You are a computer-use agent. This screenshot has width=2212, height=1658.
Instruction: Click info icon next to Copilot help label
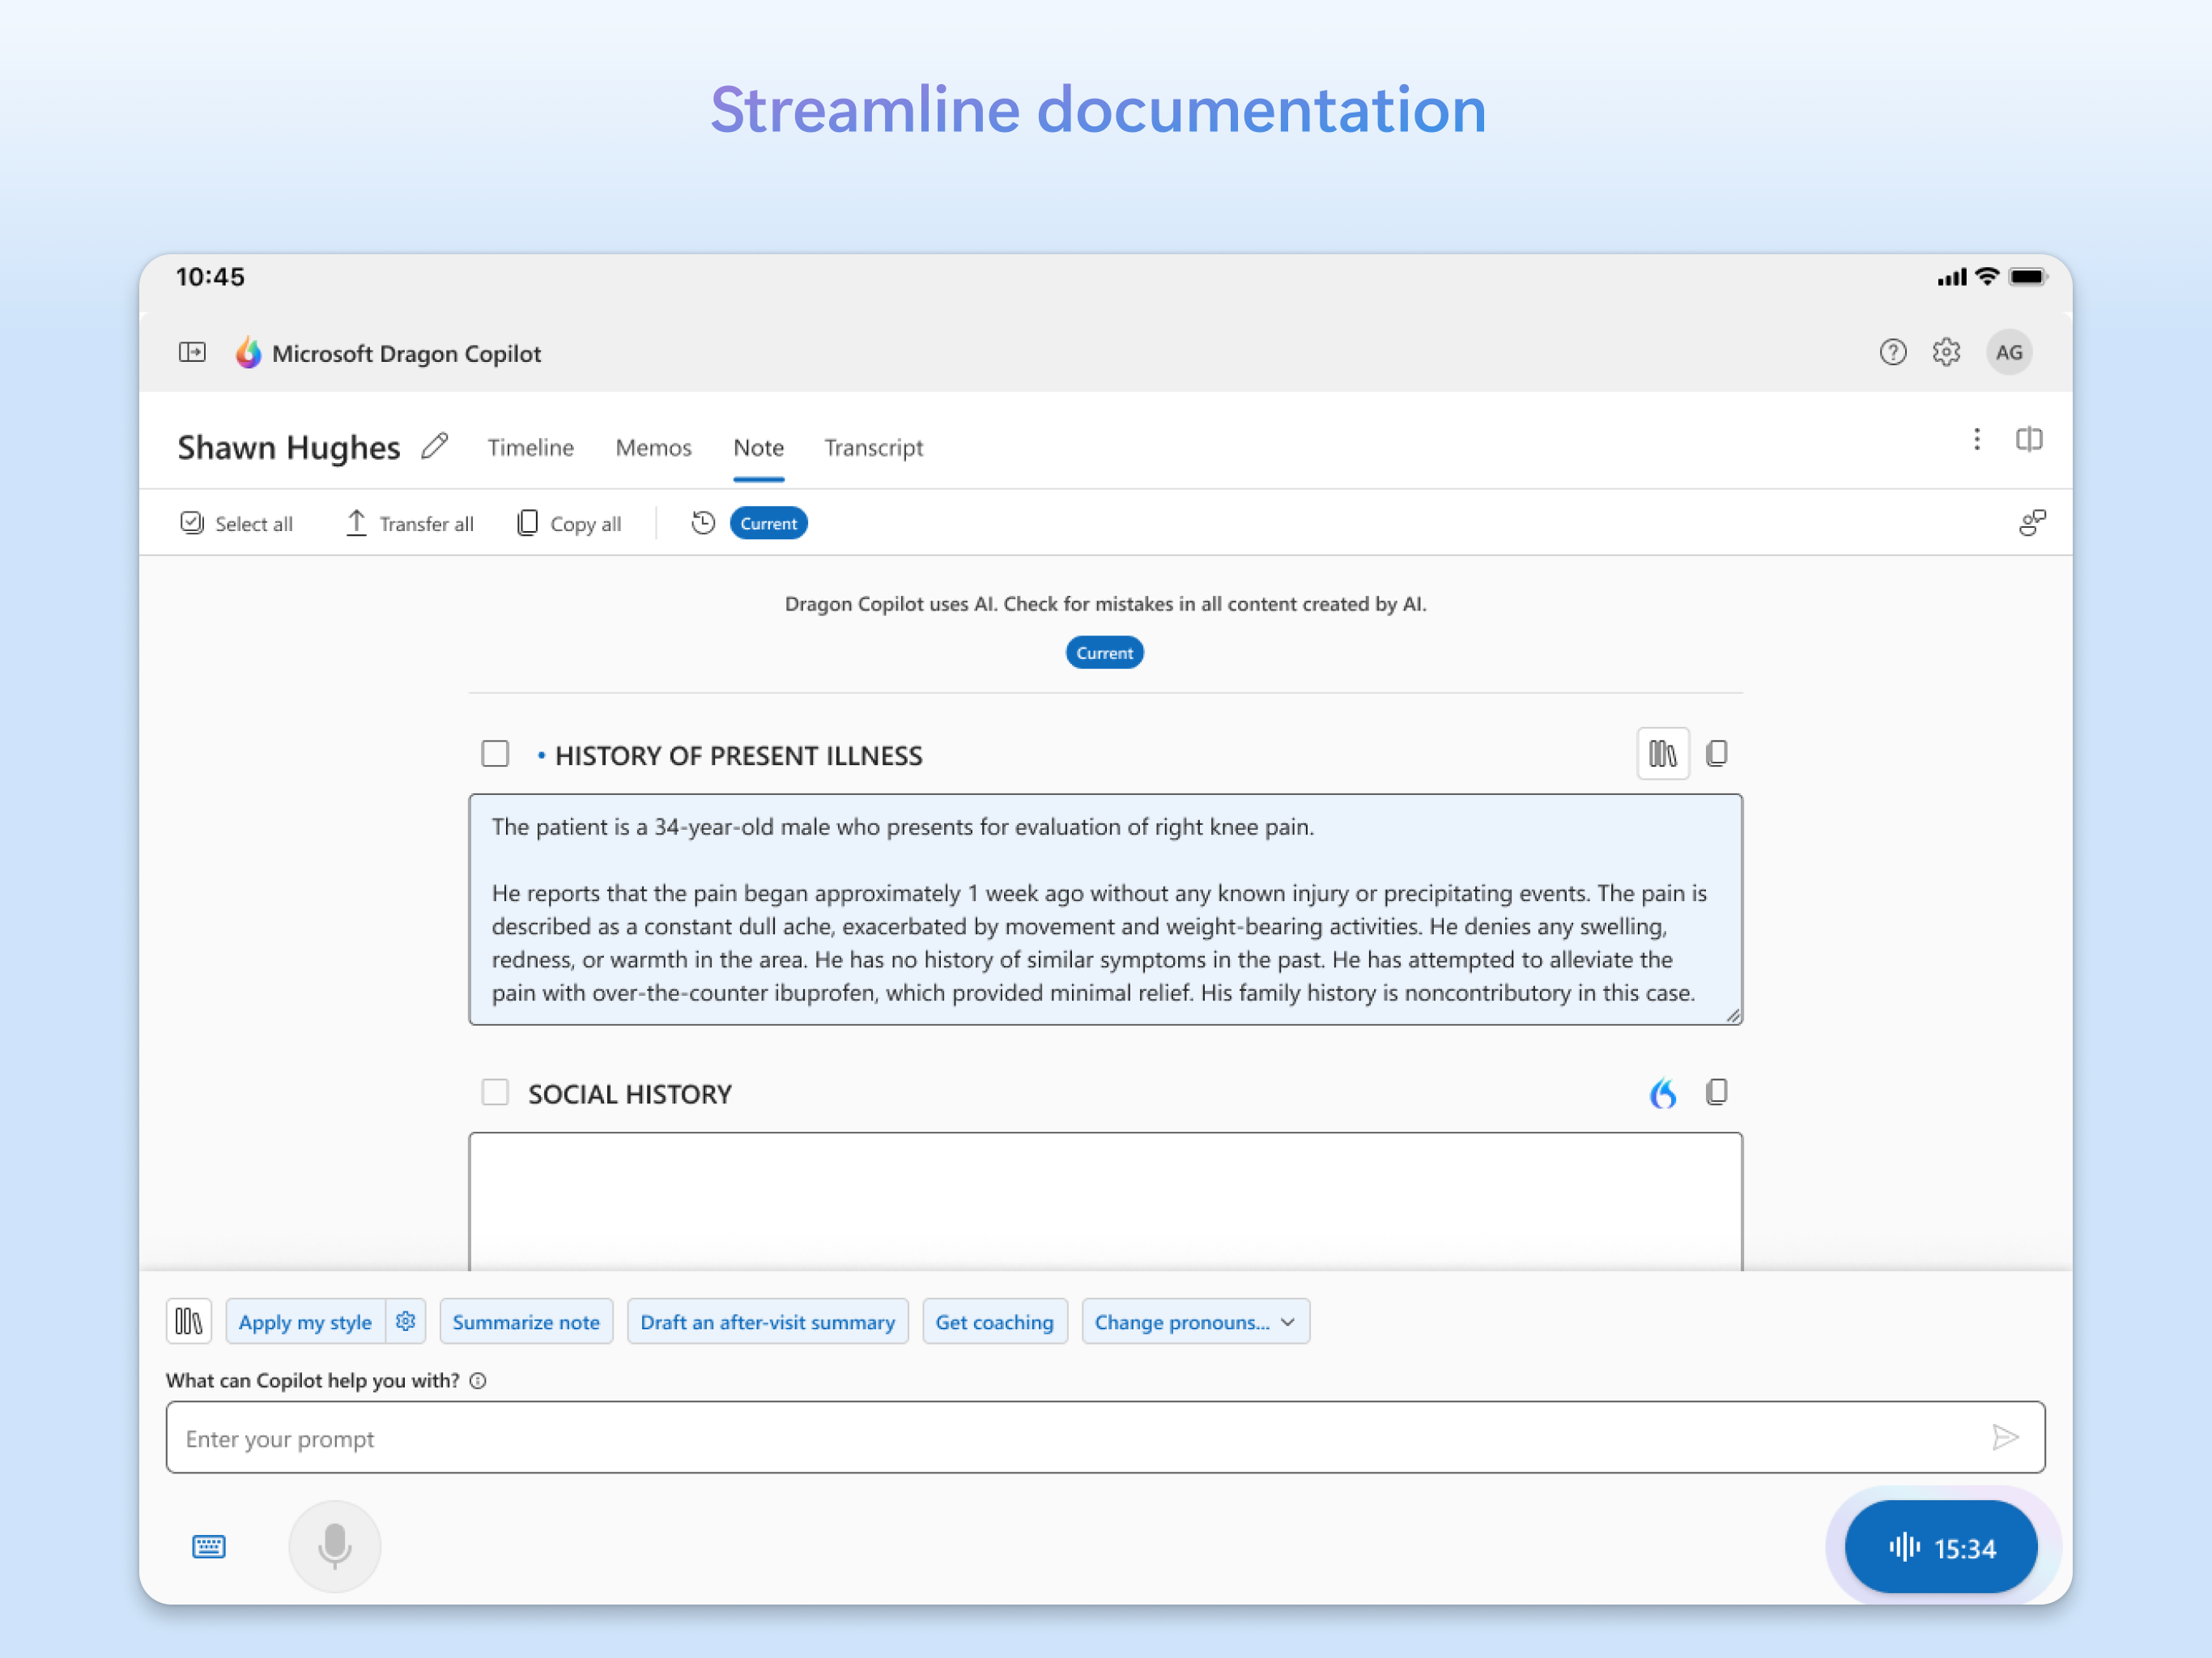(478, 1381)
